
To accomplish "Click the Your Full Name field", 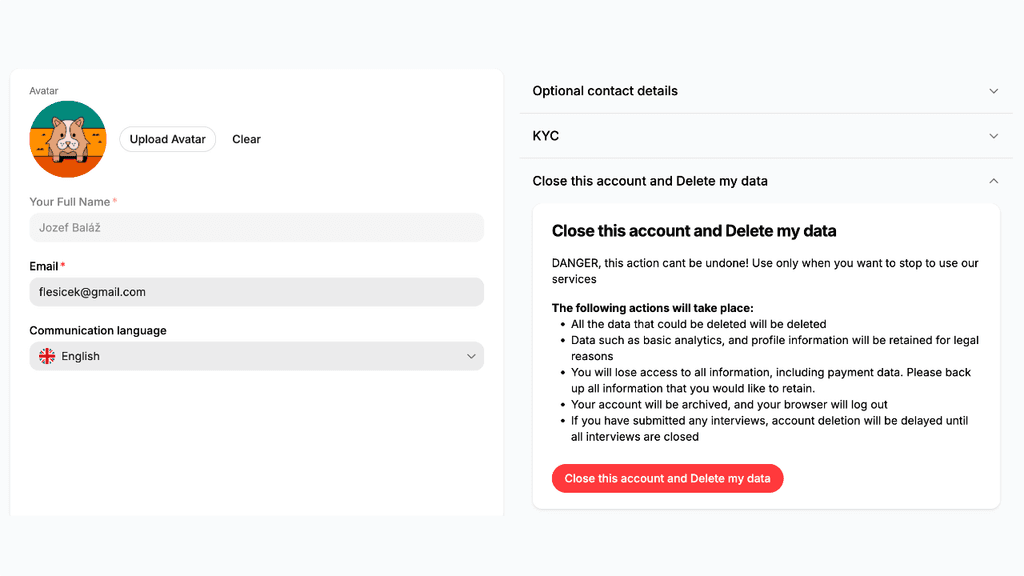I will click(257, 228).
